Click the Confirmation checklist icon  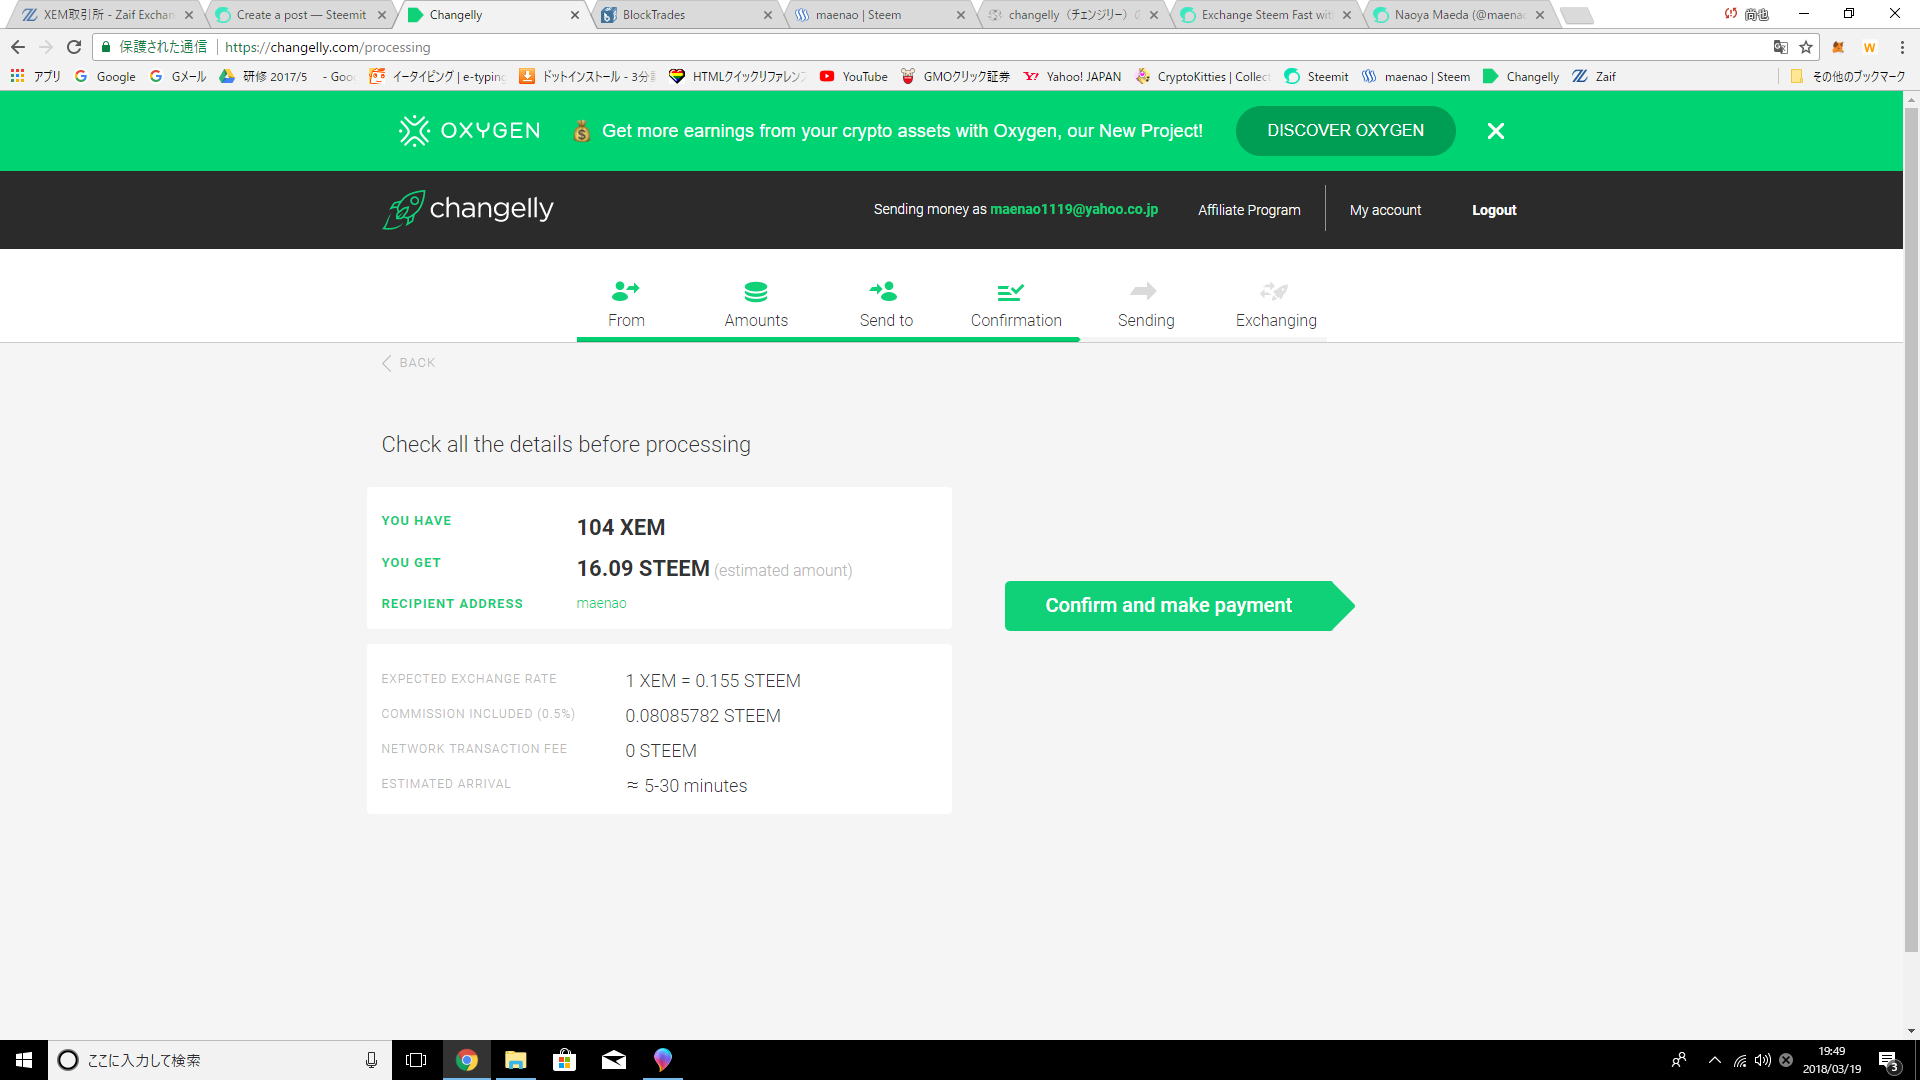(x=1010, y=292)
